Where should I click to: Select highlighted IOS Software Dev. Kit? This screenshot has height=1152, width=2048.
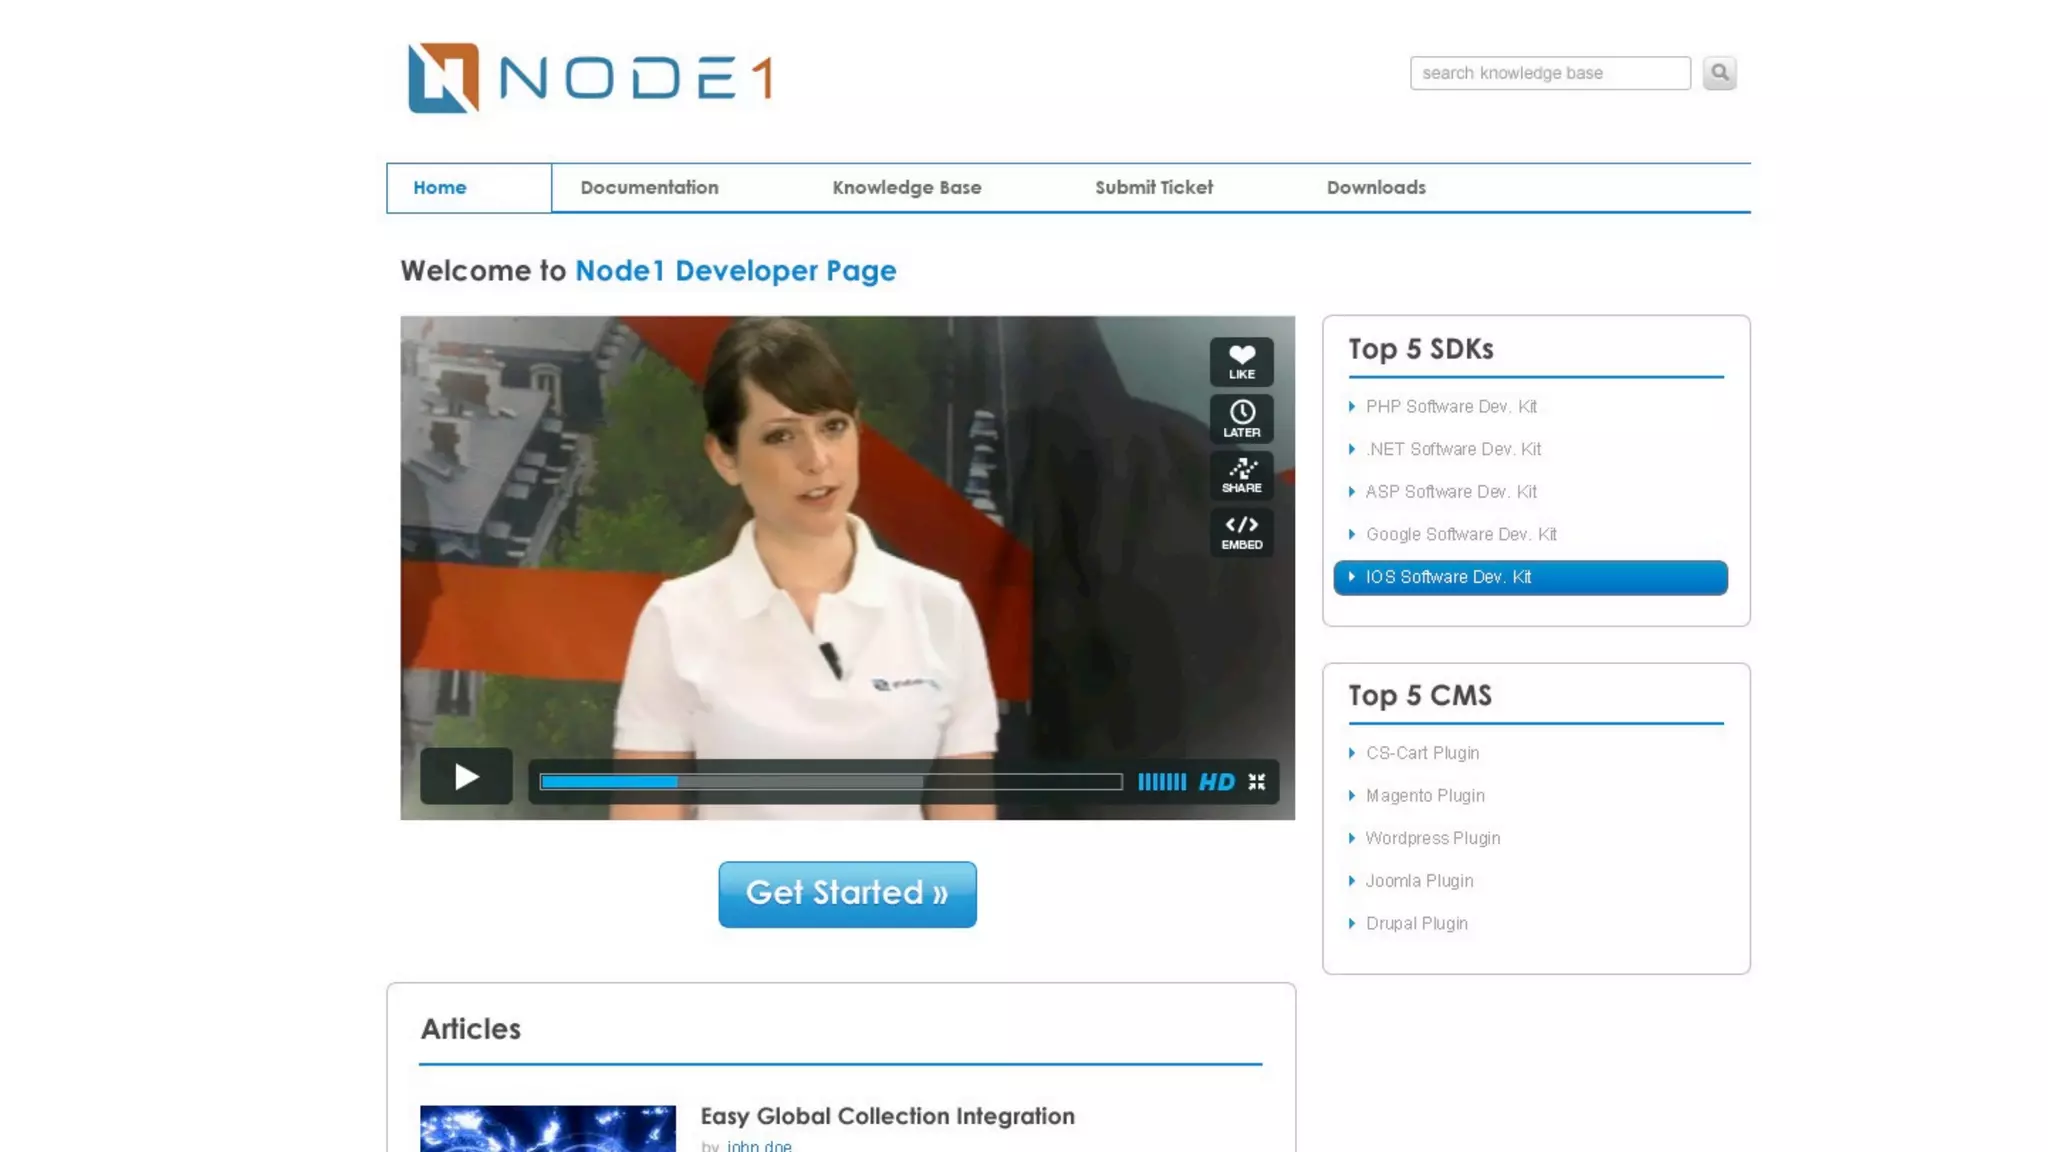tap(1530, 578)
